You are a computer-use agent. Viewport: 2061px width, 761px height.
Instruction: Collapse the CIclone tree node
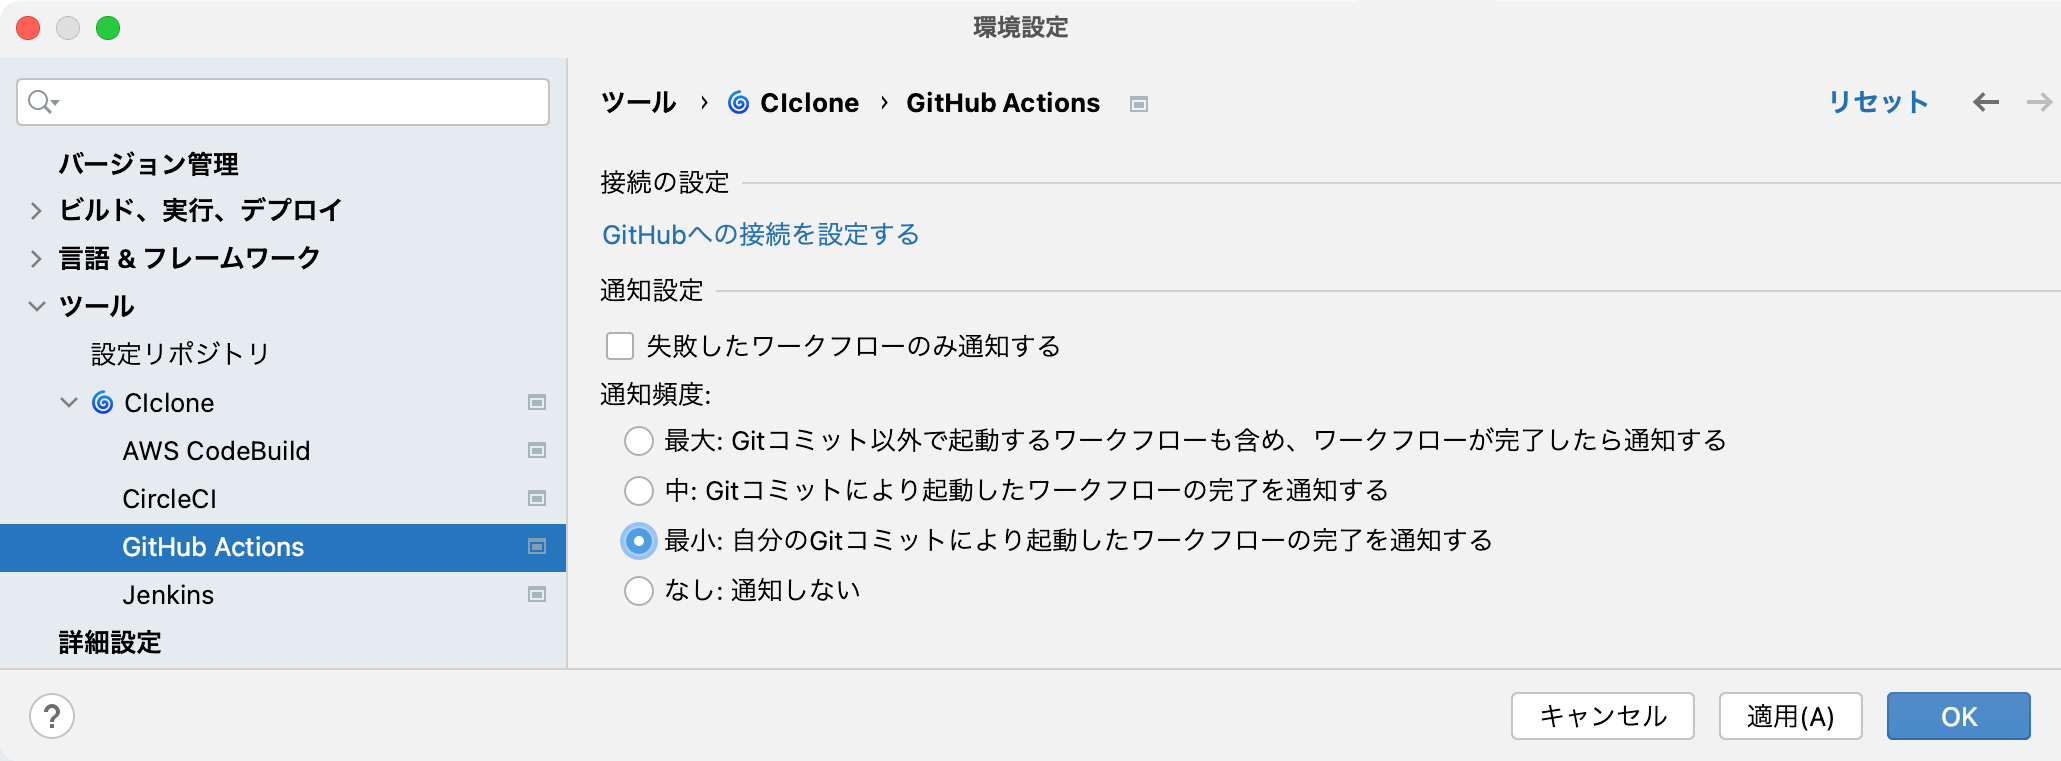[69, 403]
